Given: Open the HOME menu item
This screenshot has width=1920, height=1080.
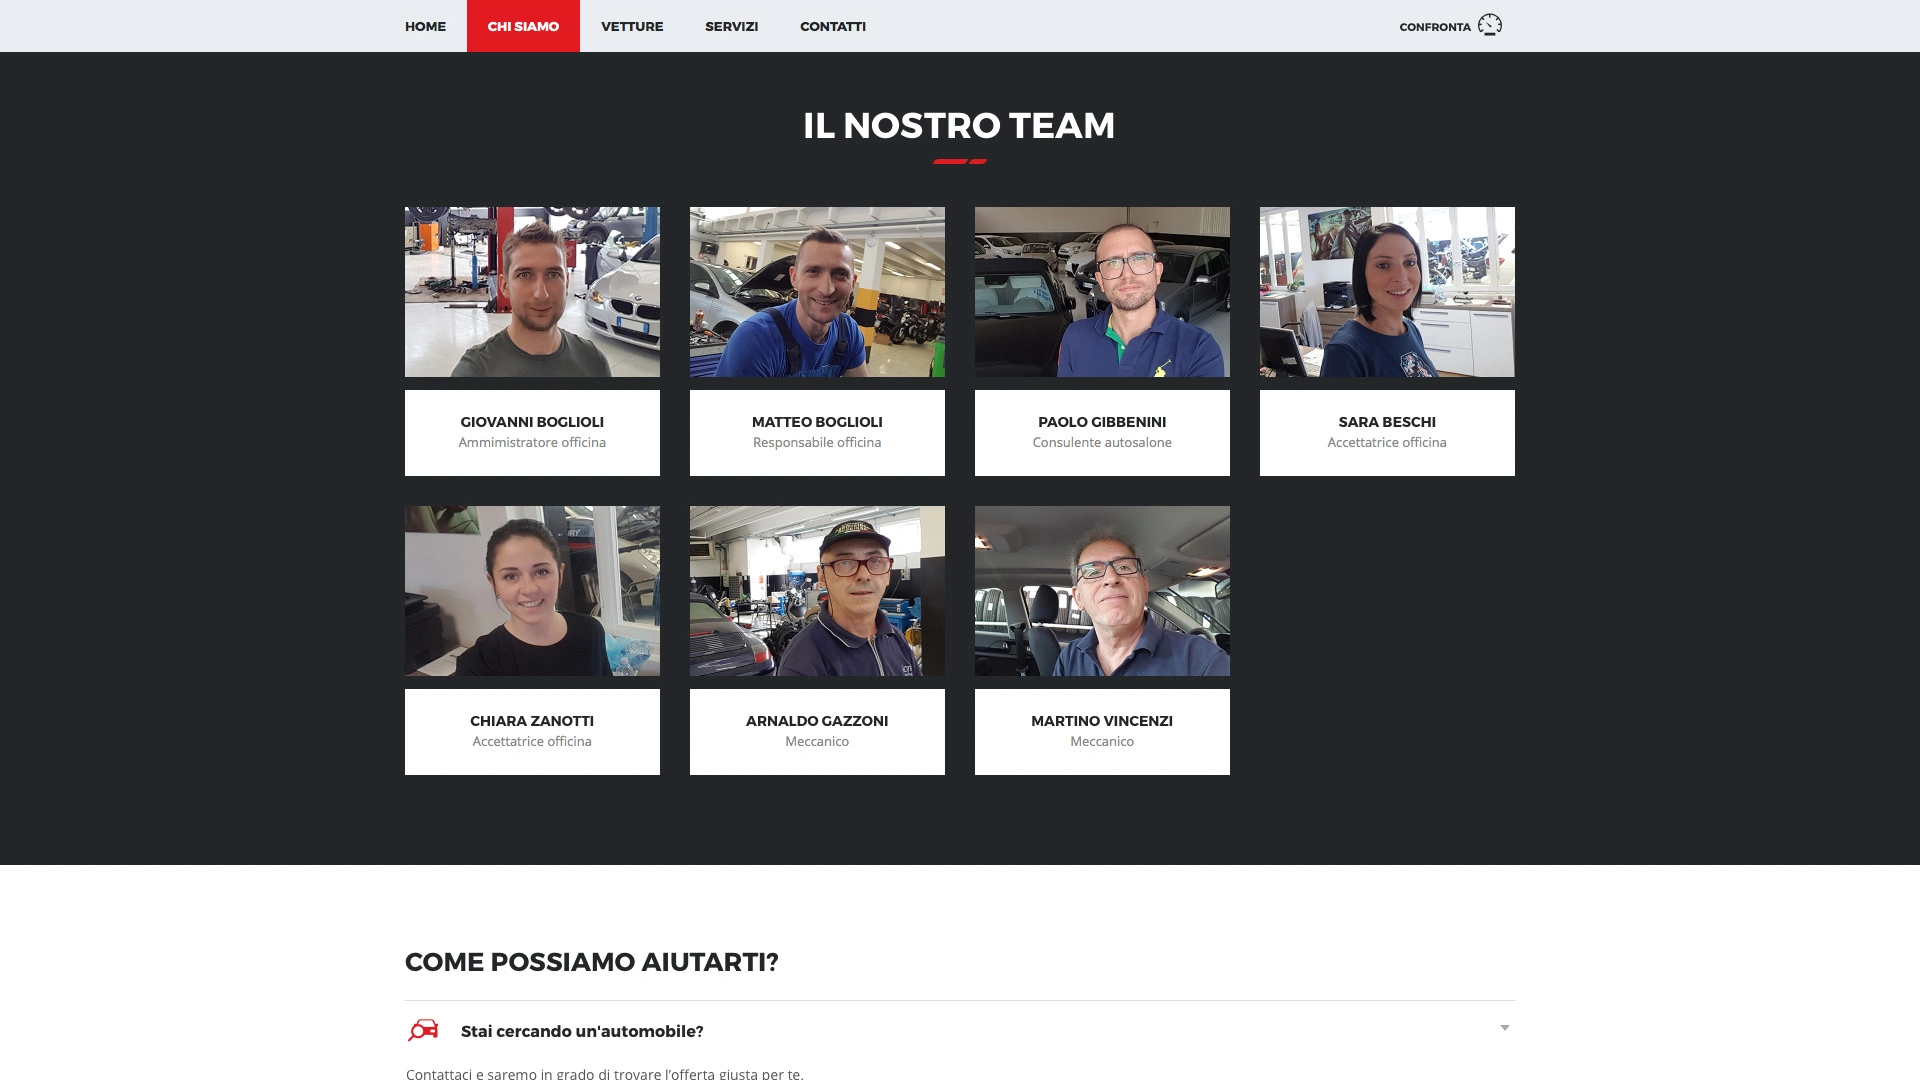Looking at the screenshot, I should point(425,26).
